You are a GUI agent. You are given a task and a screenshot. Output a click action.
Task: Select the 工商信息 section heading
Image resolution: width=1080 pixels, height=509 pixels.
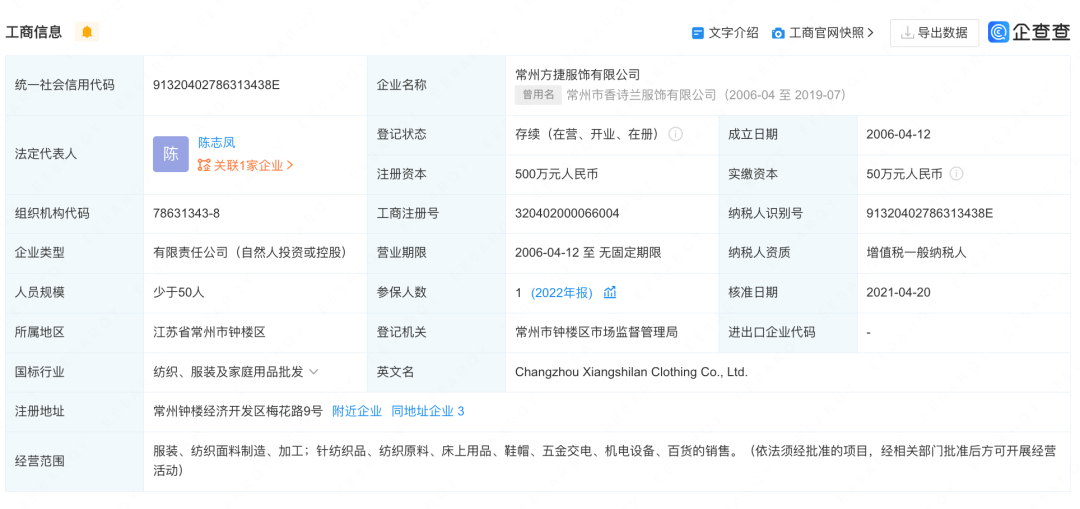tap(34, 32)
